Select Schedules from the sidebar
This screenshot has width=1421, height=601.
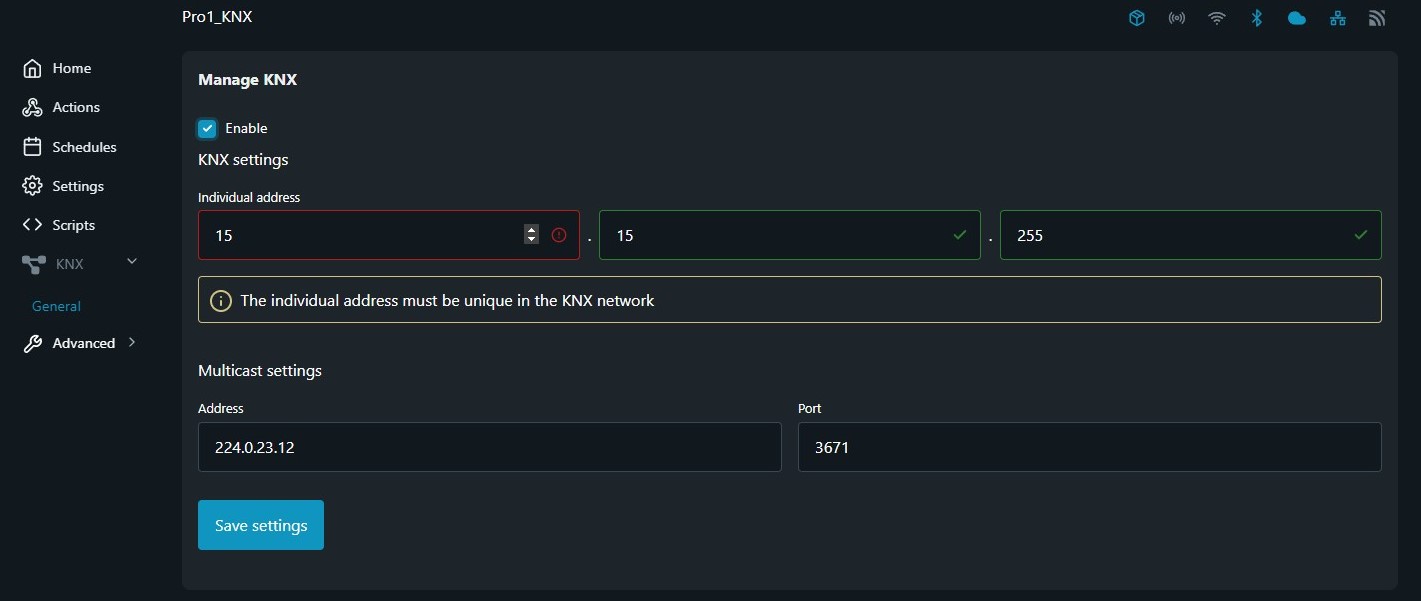(x=83, y=146)
